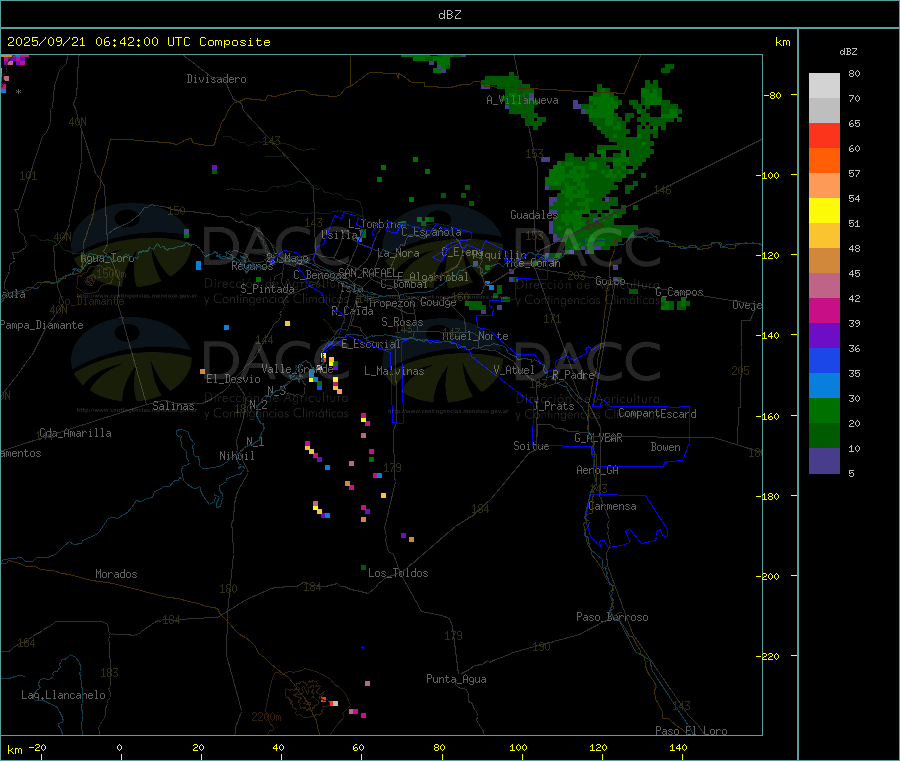The width and height of the screenshot is (900, 761).
Task: Click the slate-purple bottom swatch of the legend
Action: (x=824, y=461)
